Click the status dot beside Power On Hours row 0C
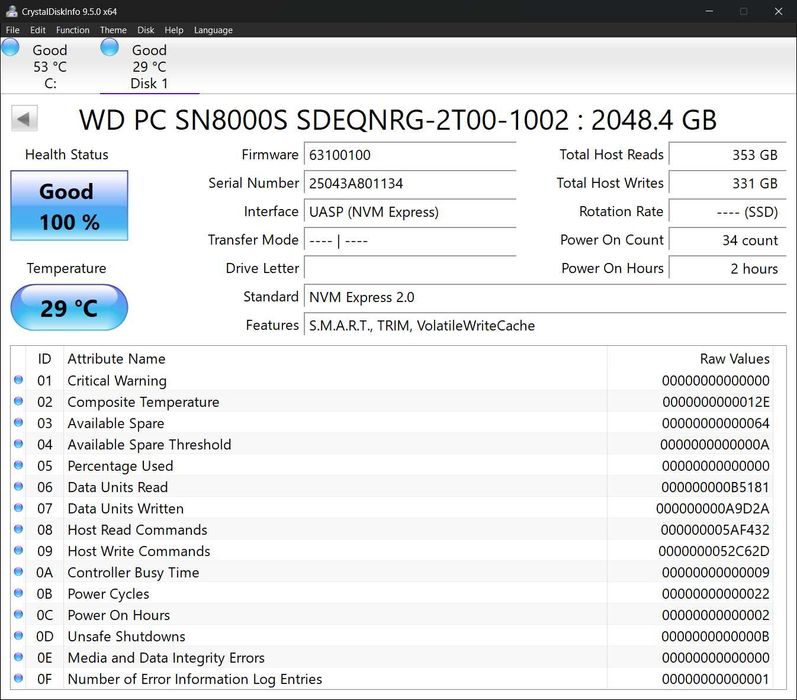Image resolution: width=797 pixels, height=700 pixels. [19, 615]
